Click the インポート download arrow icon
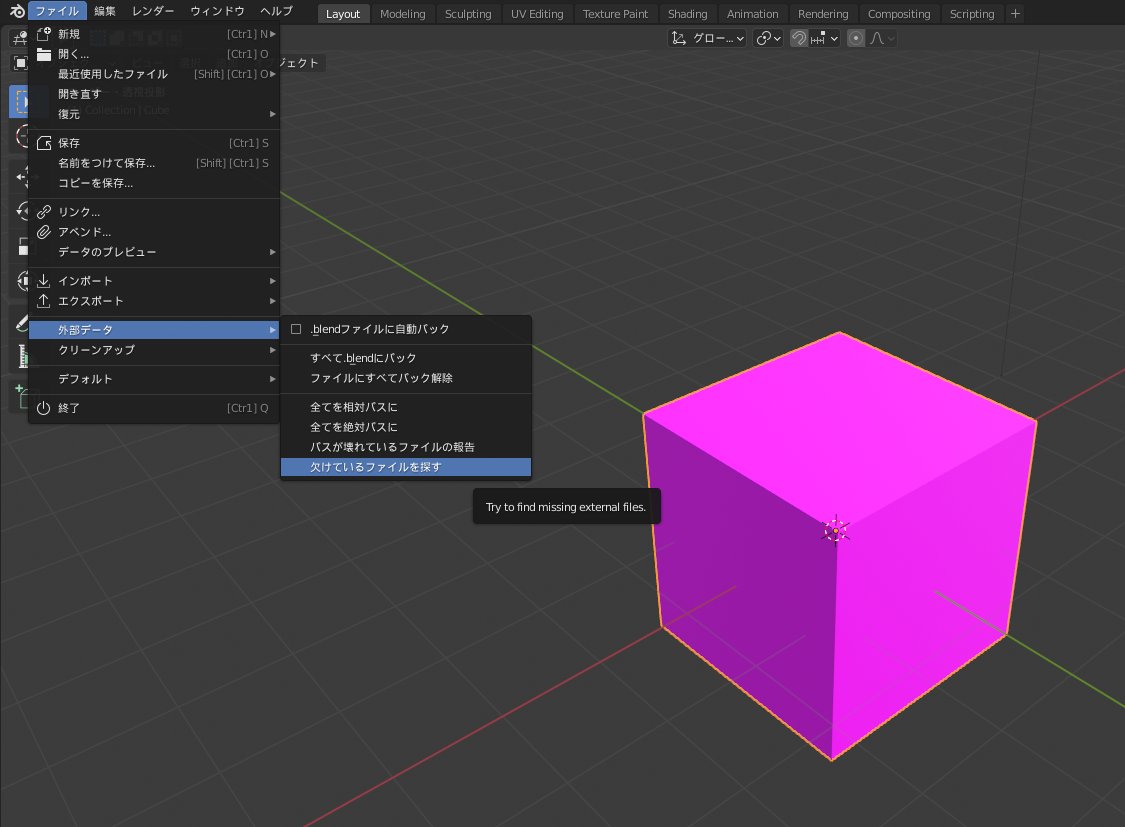Viewport: 1125px width, 827px height. click(44, 280)
